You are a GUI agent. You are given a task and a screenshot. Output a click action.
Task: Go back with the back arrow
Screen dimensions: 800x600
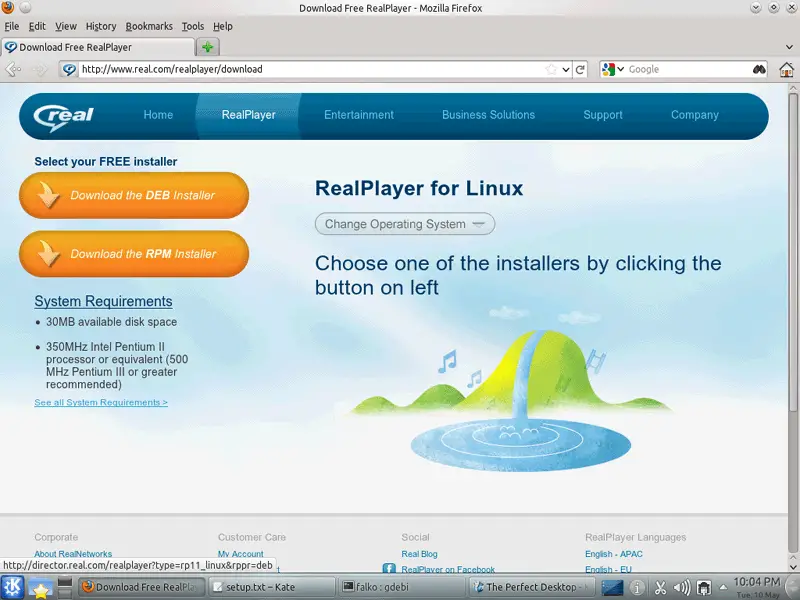pyautogui.click(x=13, y=69)
